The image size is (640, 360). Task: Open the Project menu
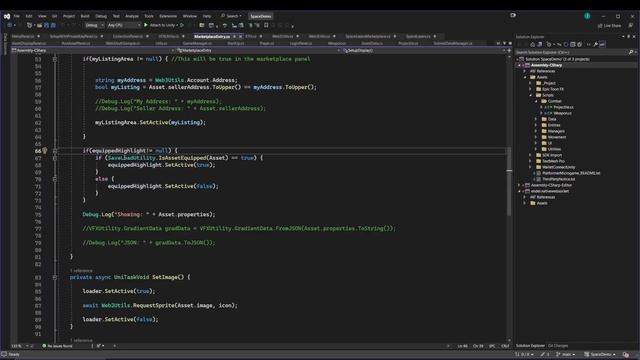69,16
